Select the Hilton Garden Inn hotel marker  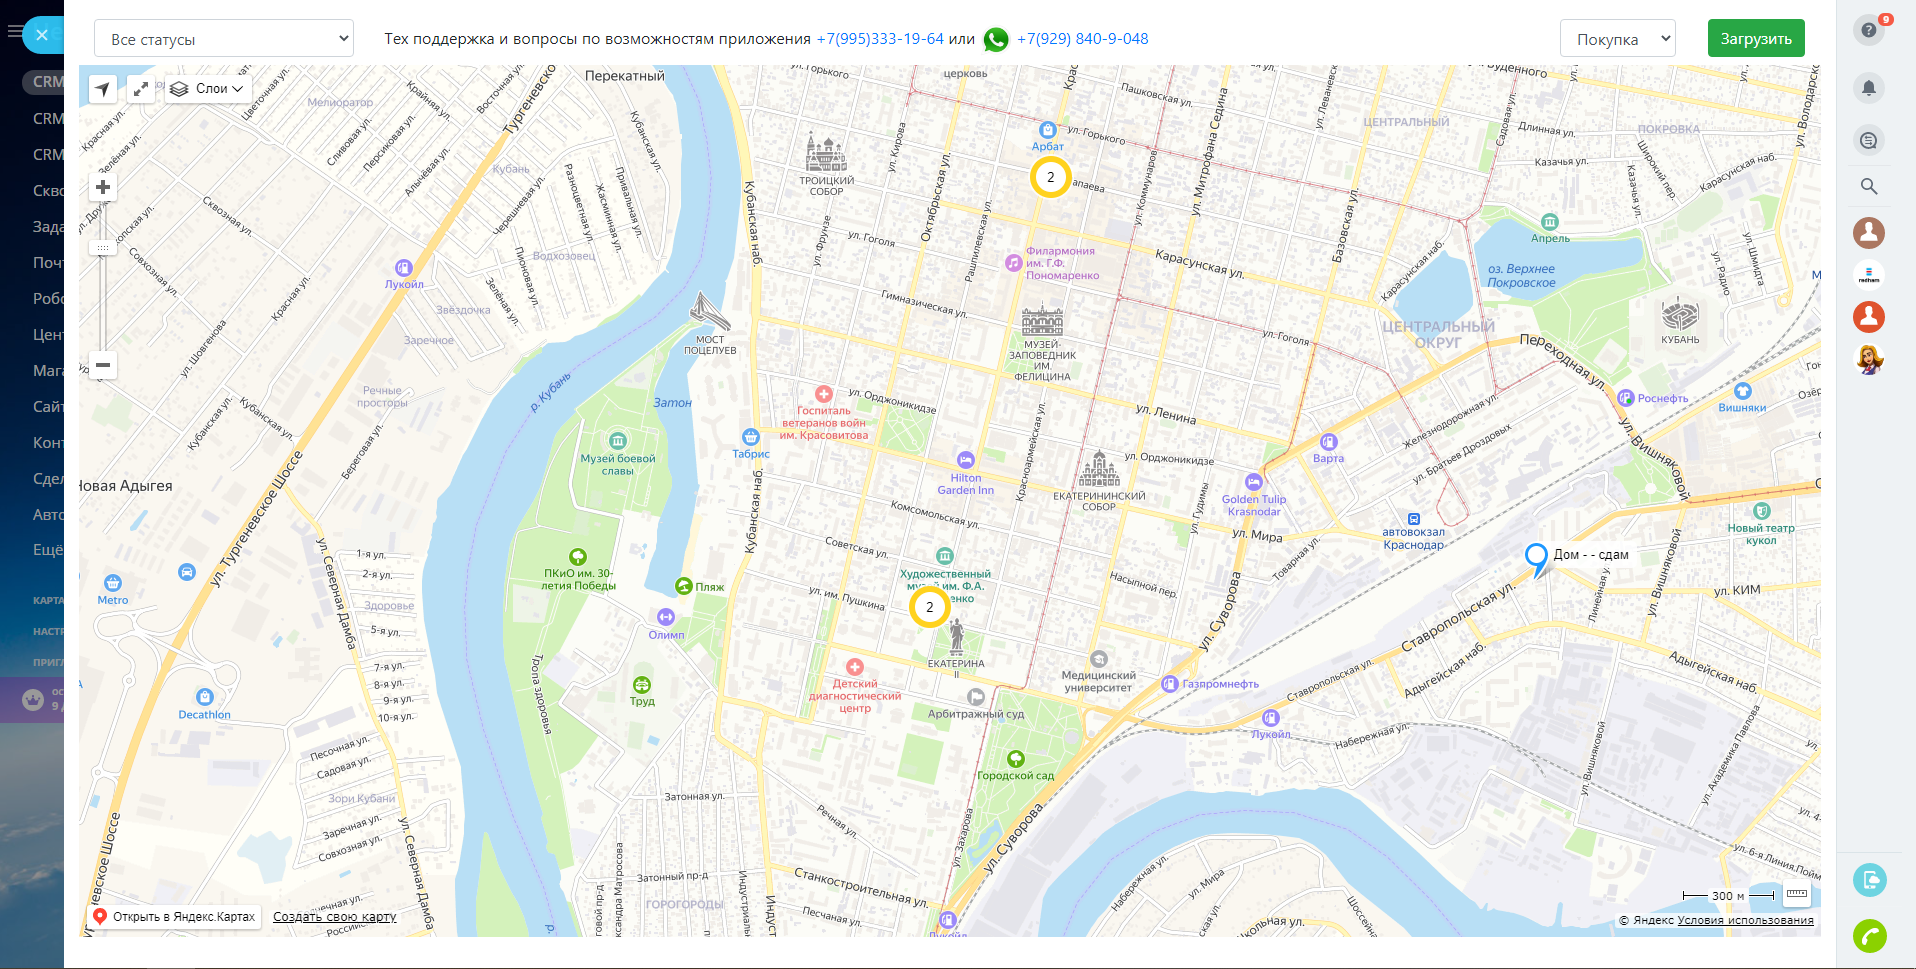[965, 460]
